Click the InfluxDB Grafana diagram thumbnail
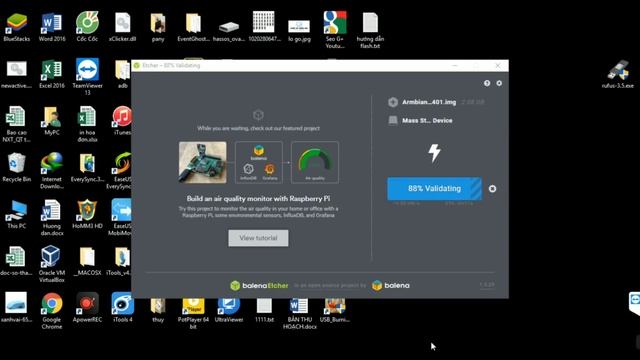The image size is (640, 360). 259,162
